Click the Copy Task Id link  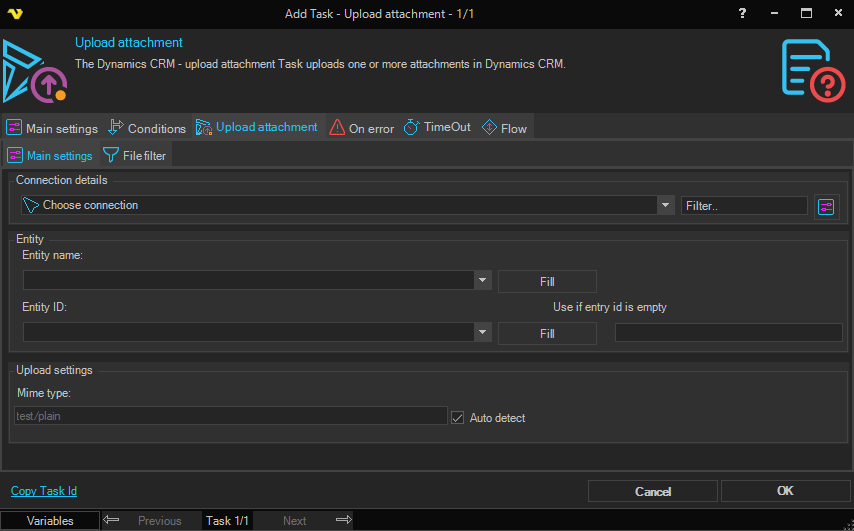point(44,491)
